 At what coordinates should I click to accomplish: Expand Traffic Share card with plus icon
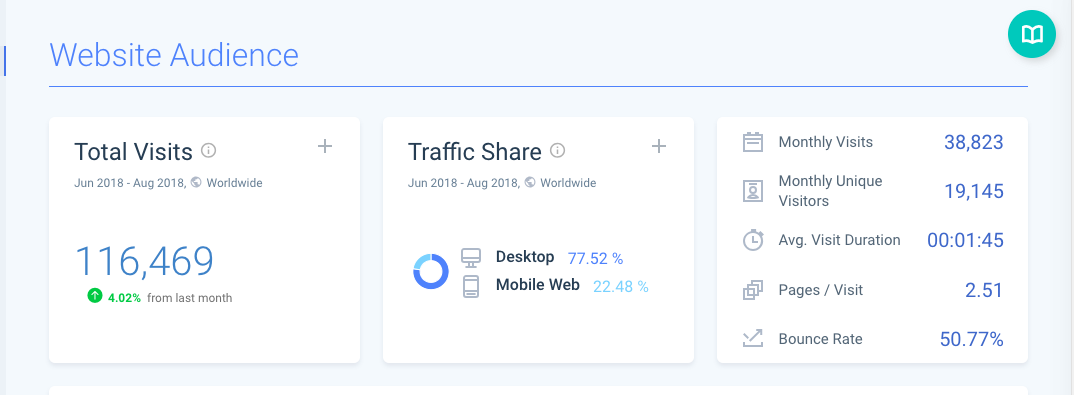click(x=658, y=146)
